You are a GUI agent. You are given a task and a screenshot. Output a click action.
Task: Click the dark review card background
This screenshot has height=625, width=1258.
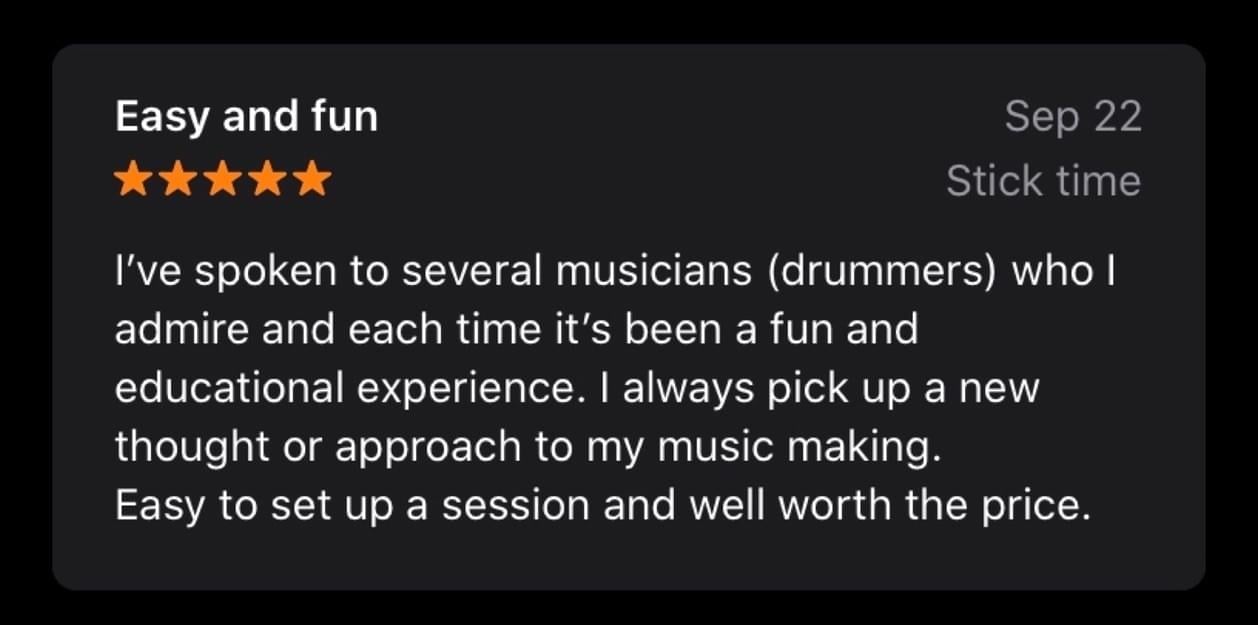pyautogui.click(x=629, y=560)
